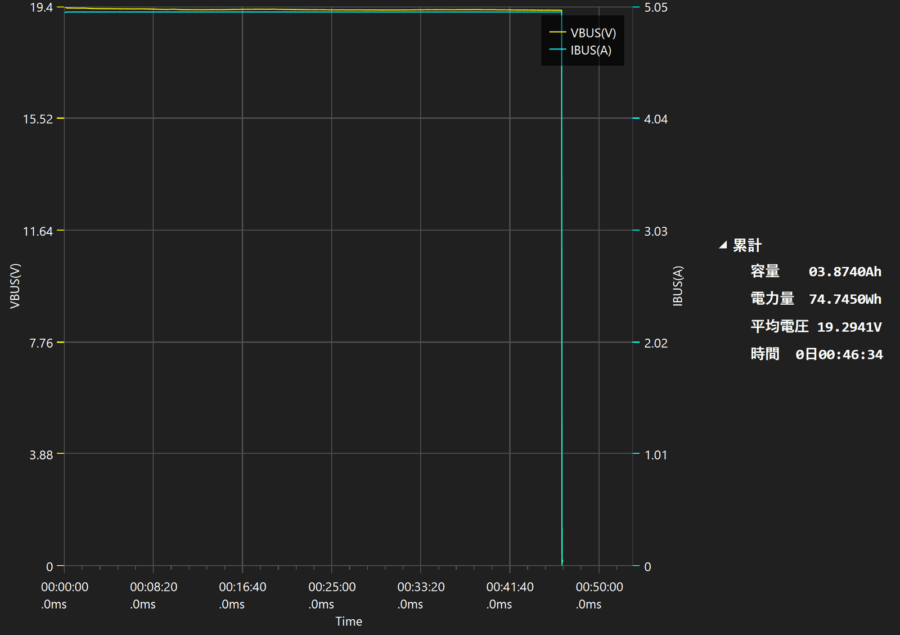Screen dimensions: 900x635
Task: Click the 00:41:40 time axis tick label
Action: click(509, 587)
